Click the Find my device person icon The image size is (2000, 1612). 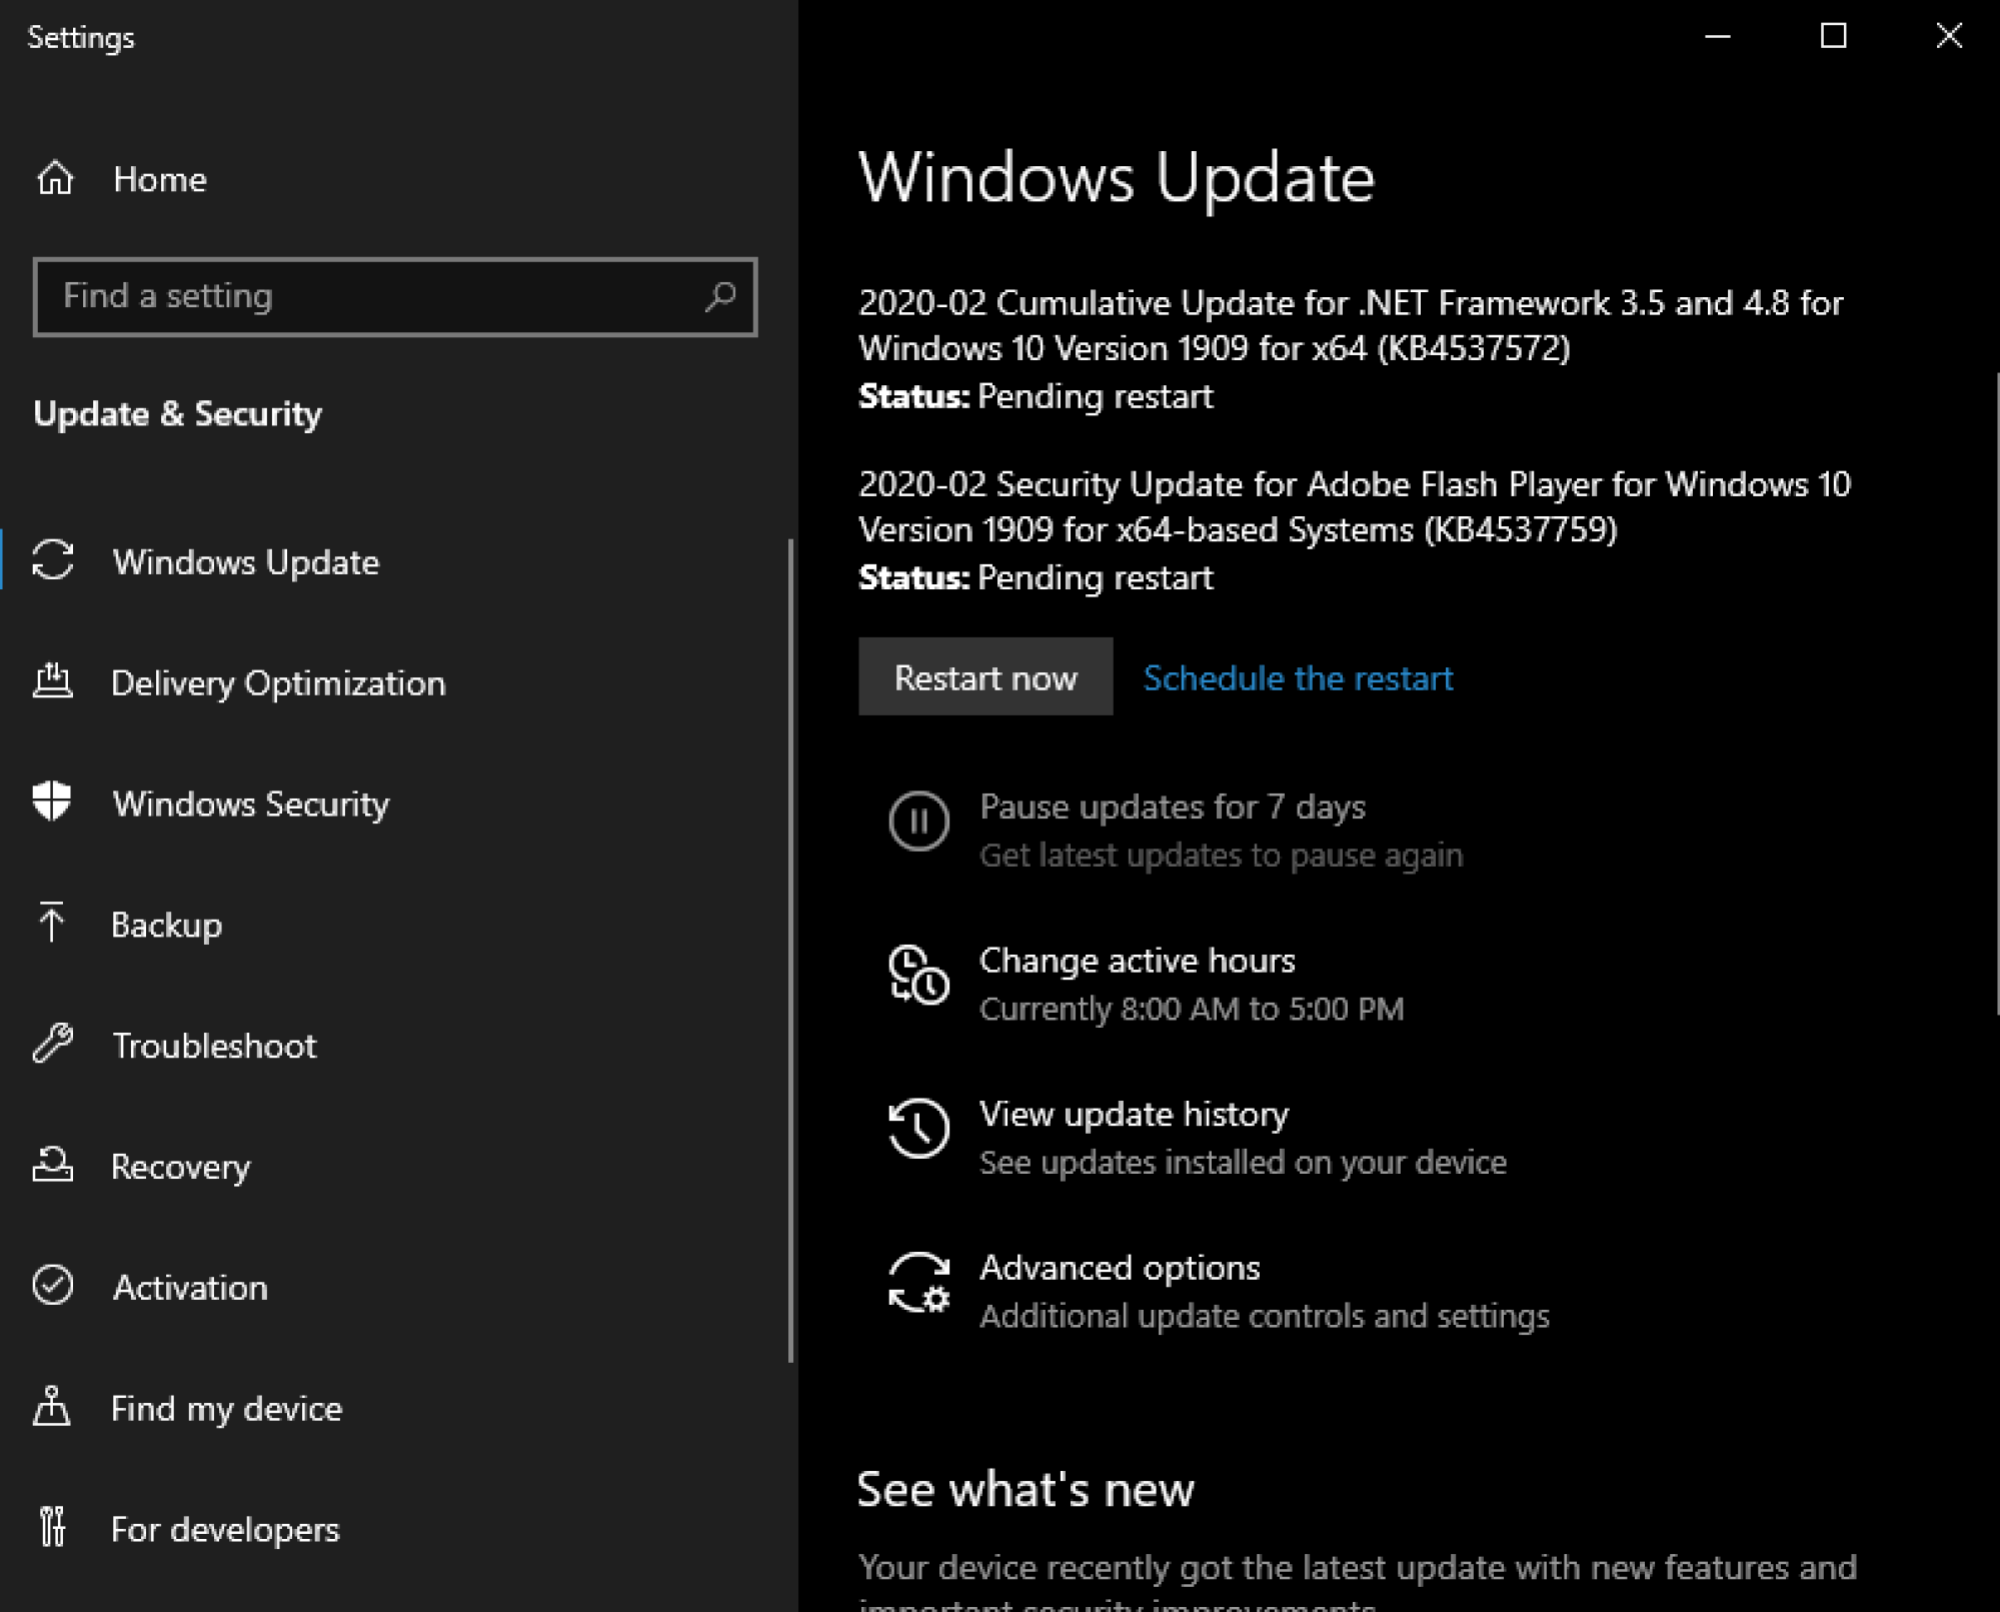(x=52, y=1406)
